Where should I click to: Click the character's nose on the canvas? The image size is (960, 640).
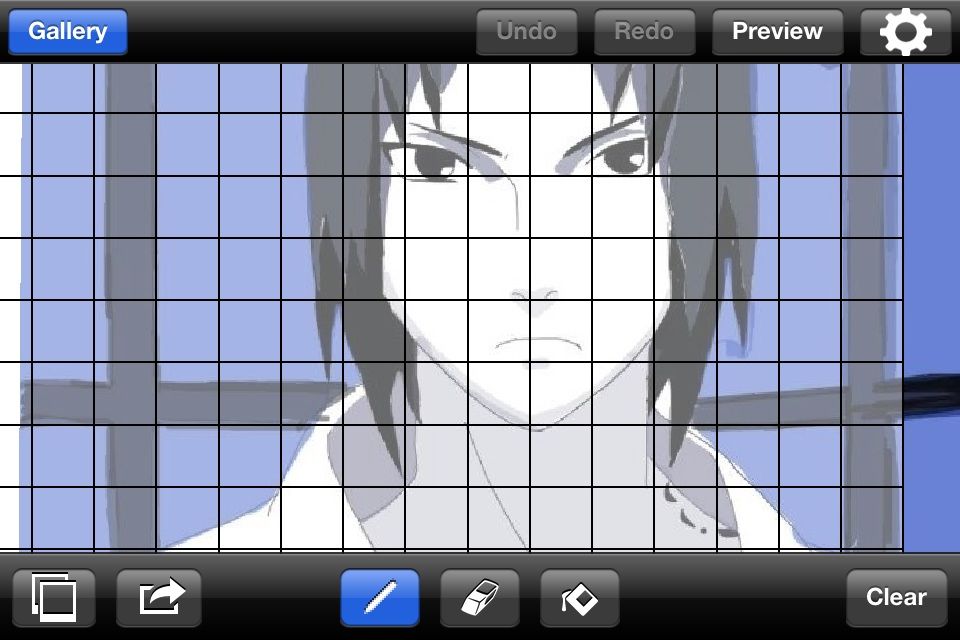coord(535,300)
